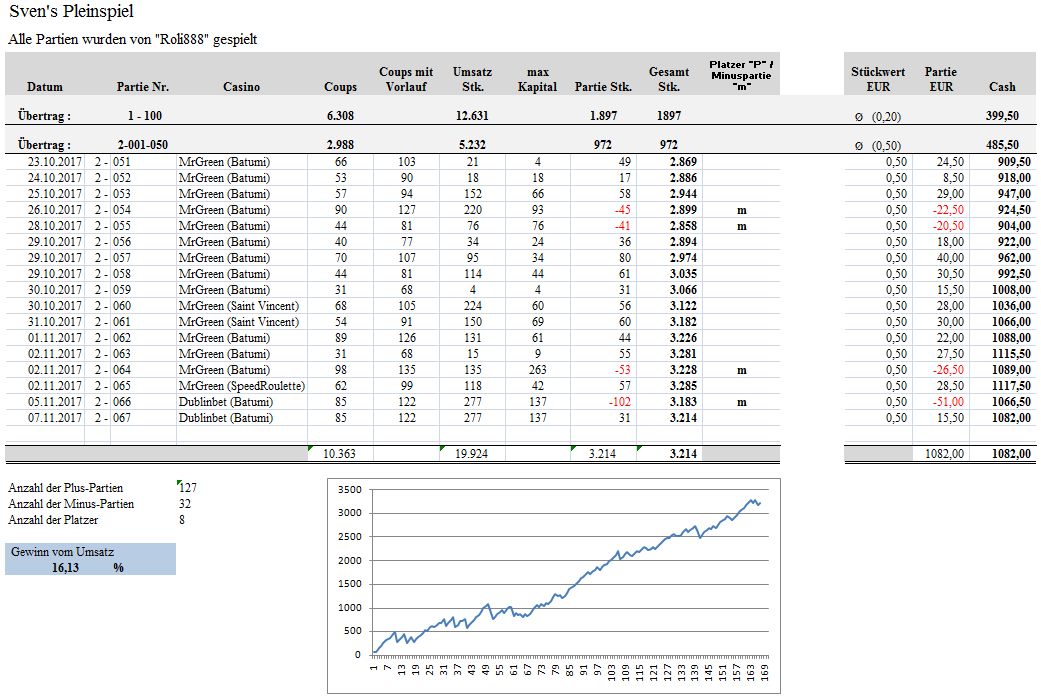Select the "Coups mit Vorlauf" header

406,79
